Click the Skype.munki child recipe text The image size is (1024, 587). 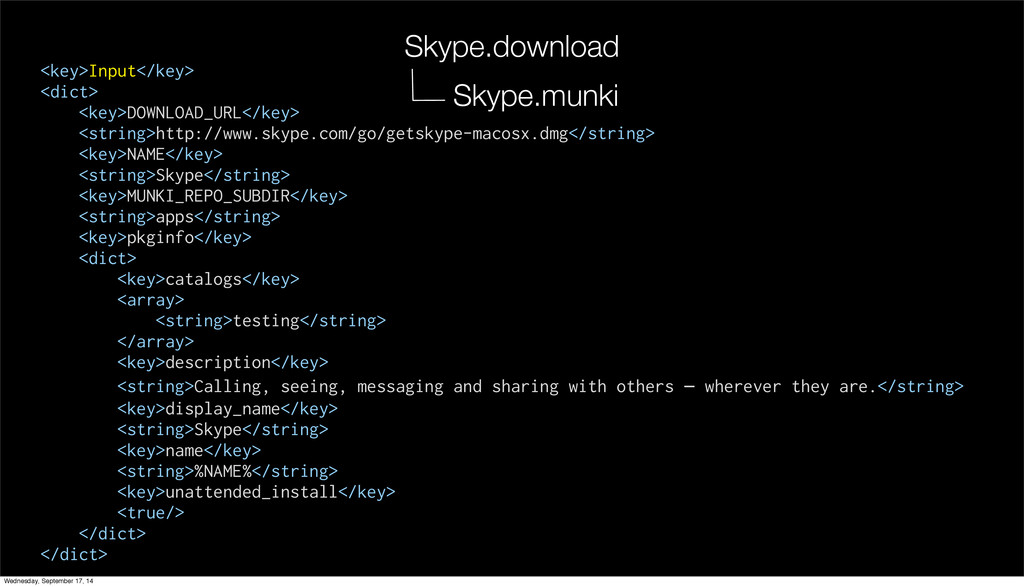535,96
